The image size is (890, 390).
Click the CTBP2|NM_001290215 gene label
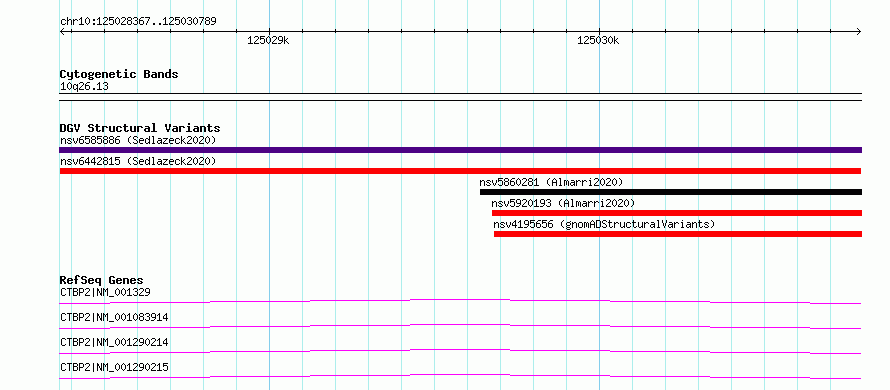coord(114,367)
